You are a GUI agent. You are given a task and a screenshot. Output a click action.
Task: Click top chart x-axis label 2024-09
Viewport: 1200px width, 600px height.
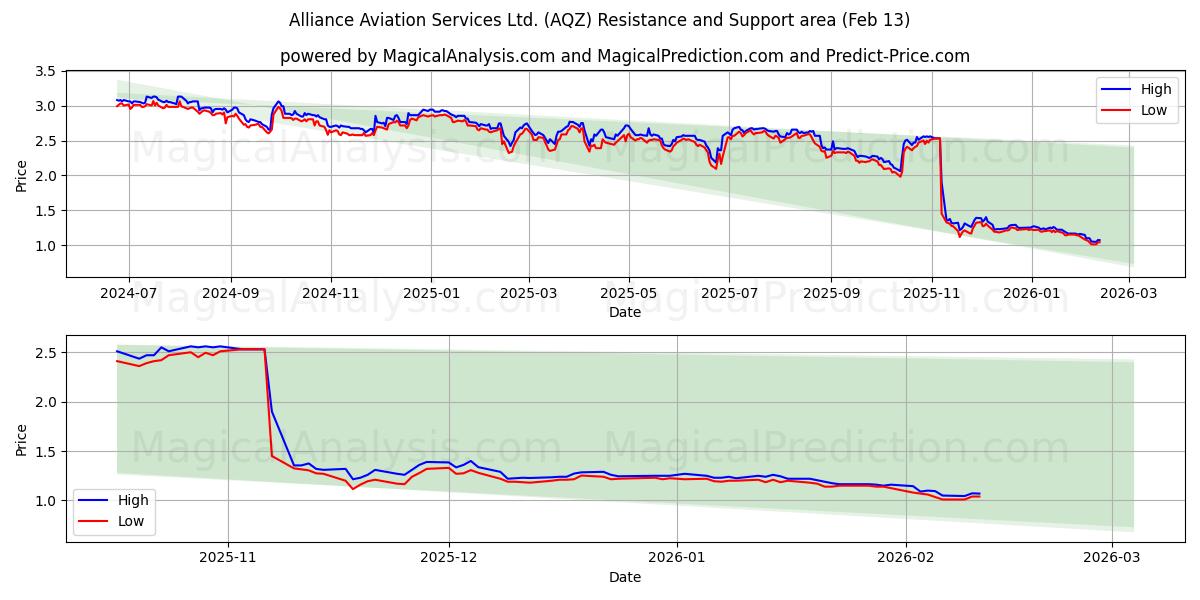tap(231, 294)
